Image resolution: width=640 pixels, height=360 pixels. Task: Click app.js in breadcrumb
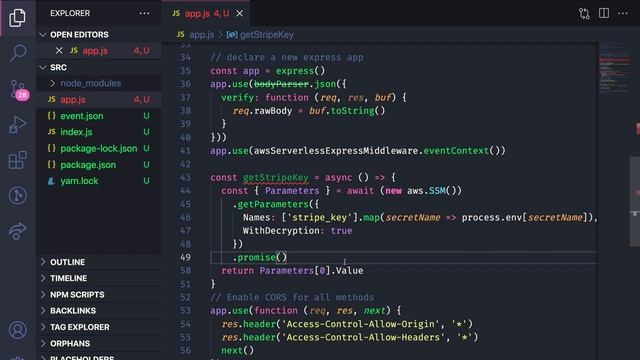point(201,35)
